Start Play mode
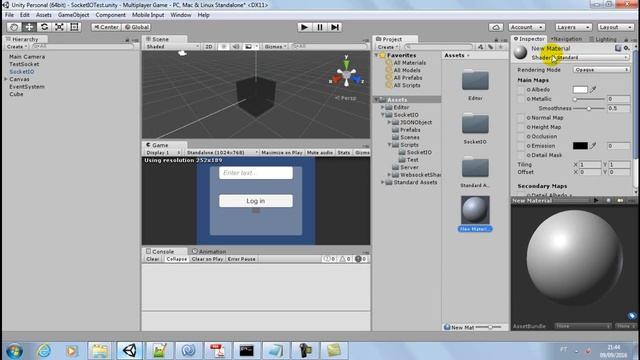This screenshot has width=640, height=360. tap(304, 27)
